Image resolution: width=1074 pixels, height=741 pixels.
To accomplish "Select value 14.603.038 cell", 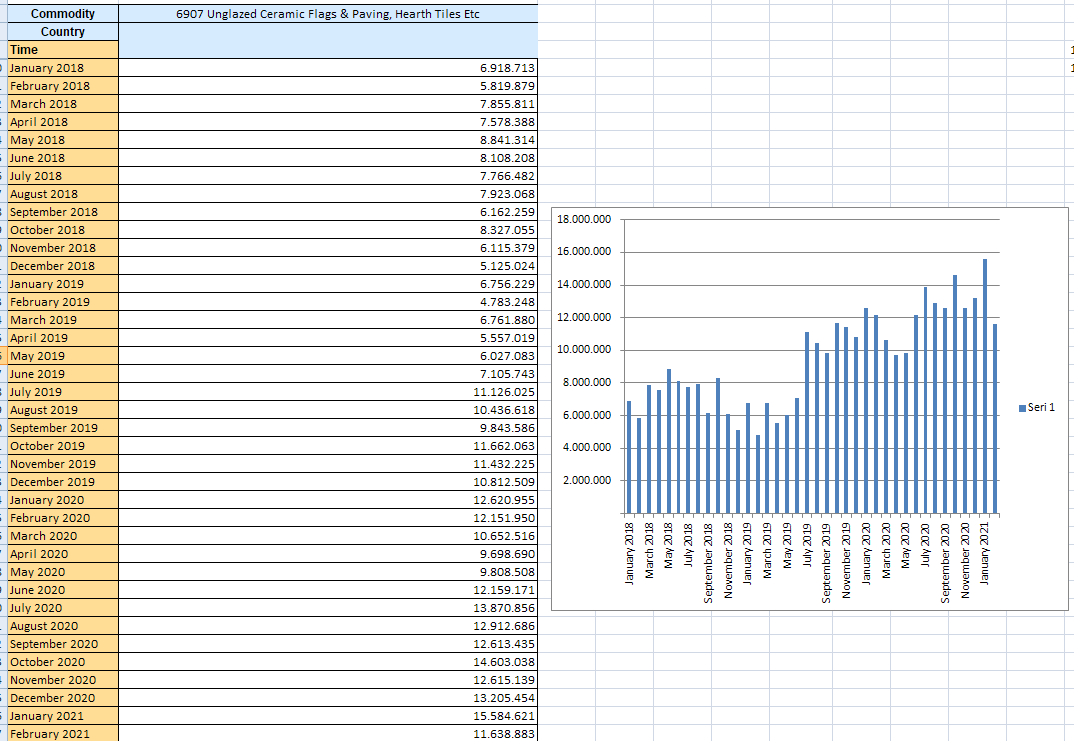I will point(328,662).
